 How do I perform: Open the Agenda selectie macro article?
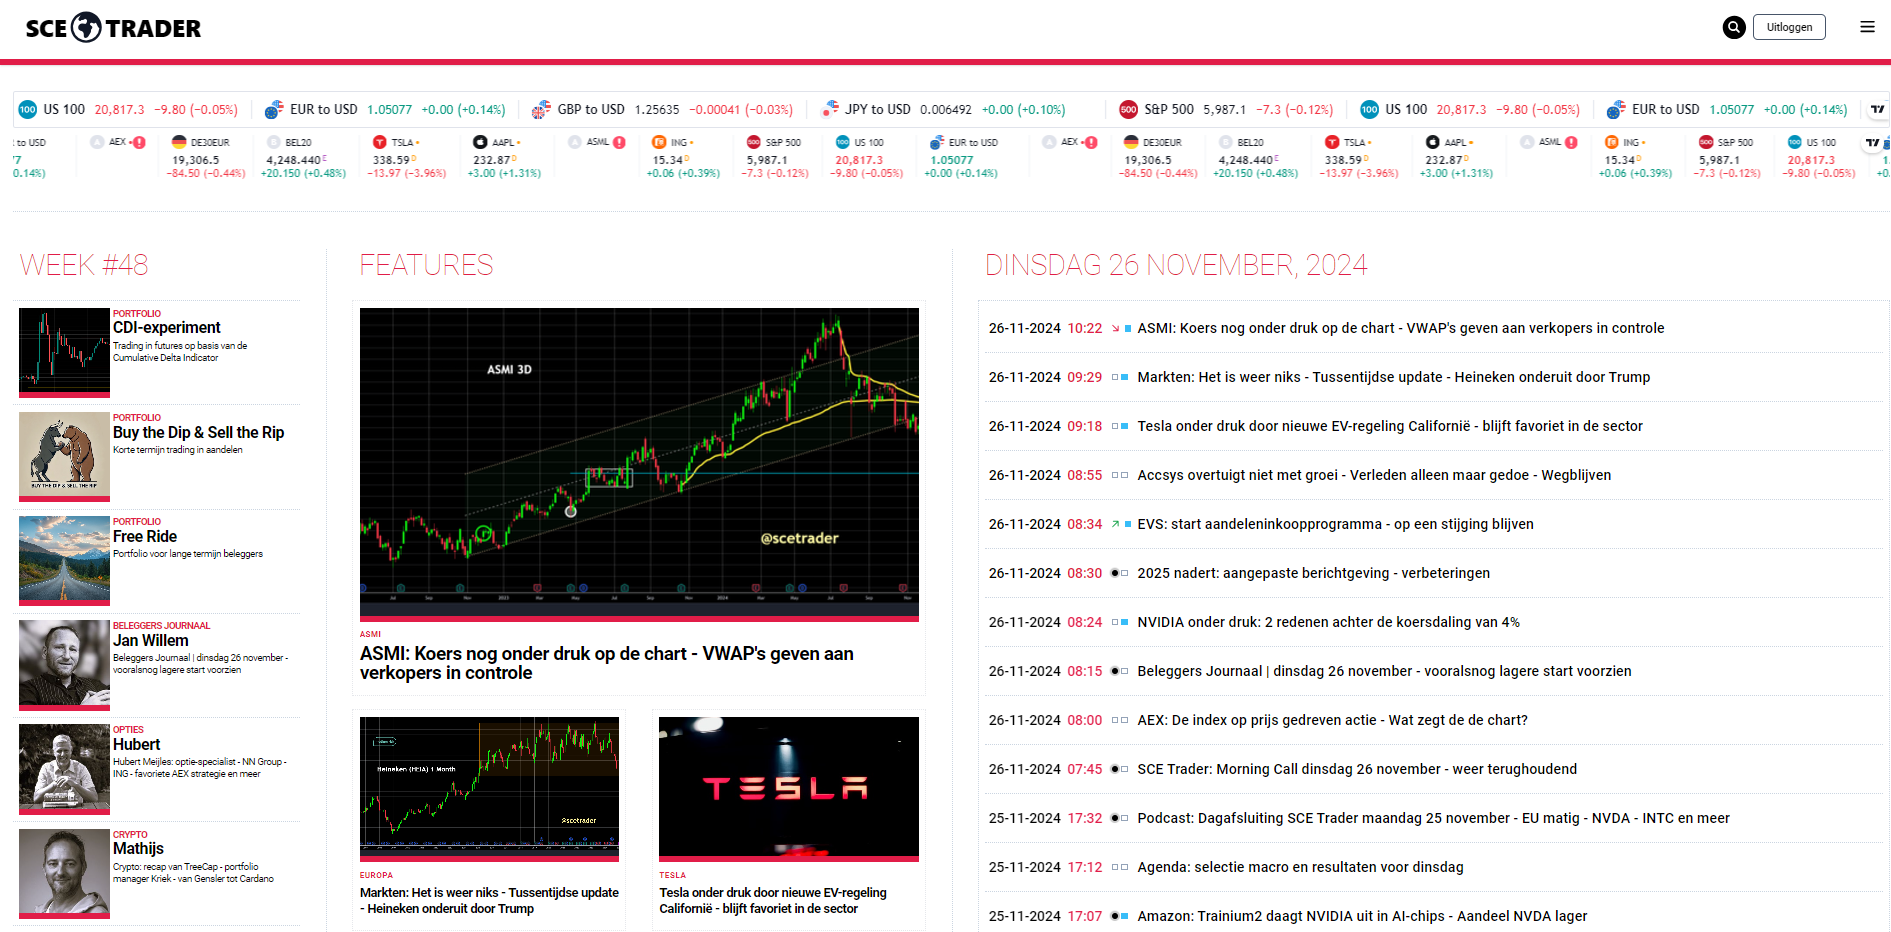[x=1300, y=867]
